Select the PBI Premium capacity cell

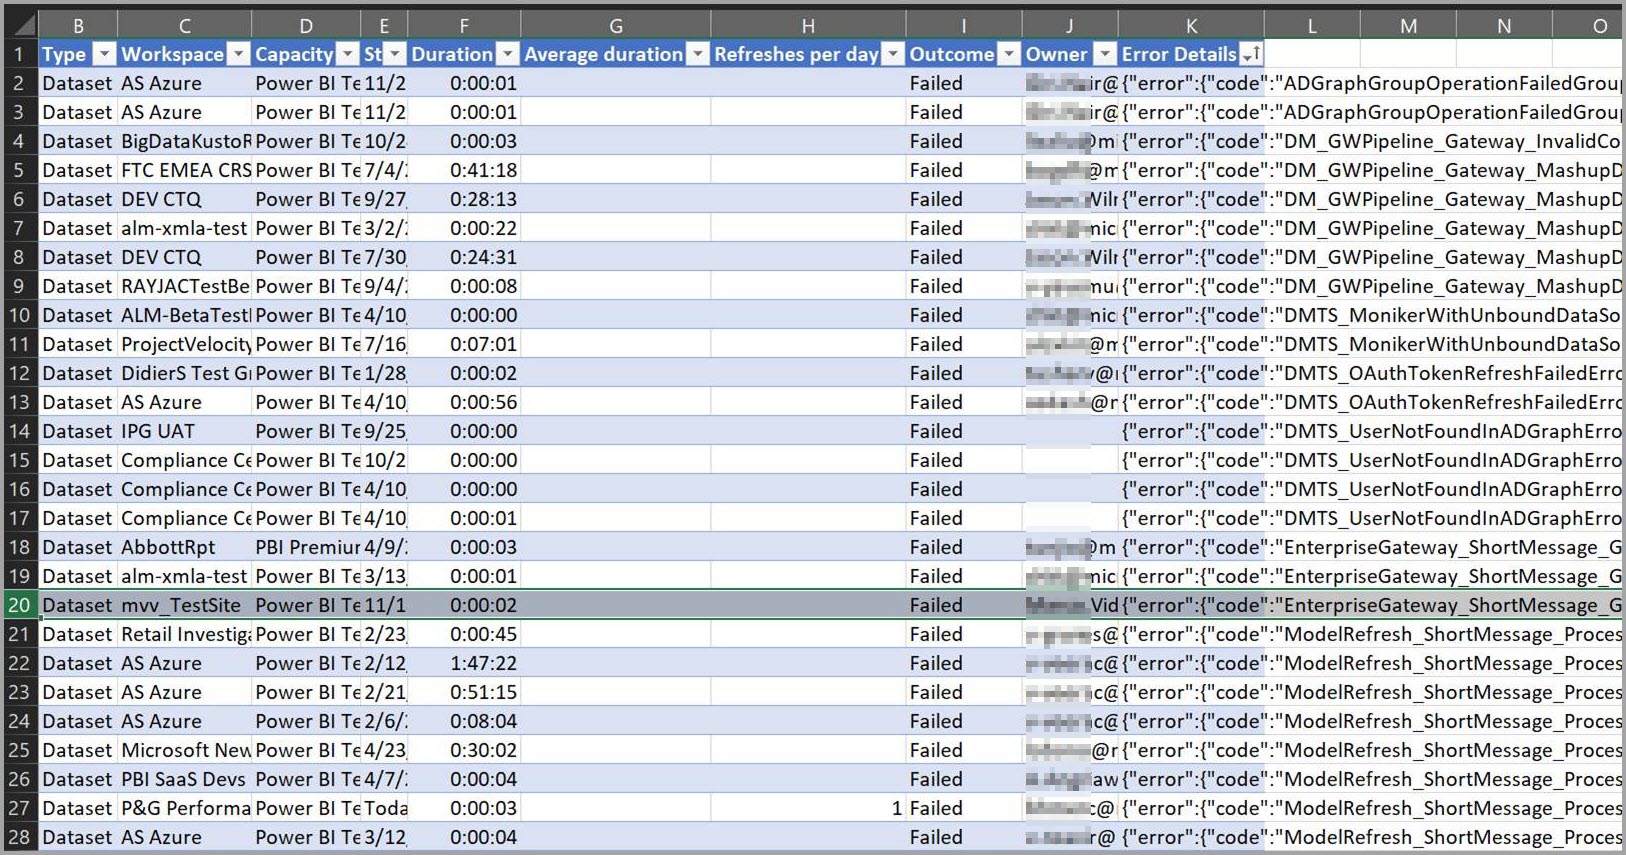click(306, 547)
